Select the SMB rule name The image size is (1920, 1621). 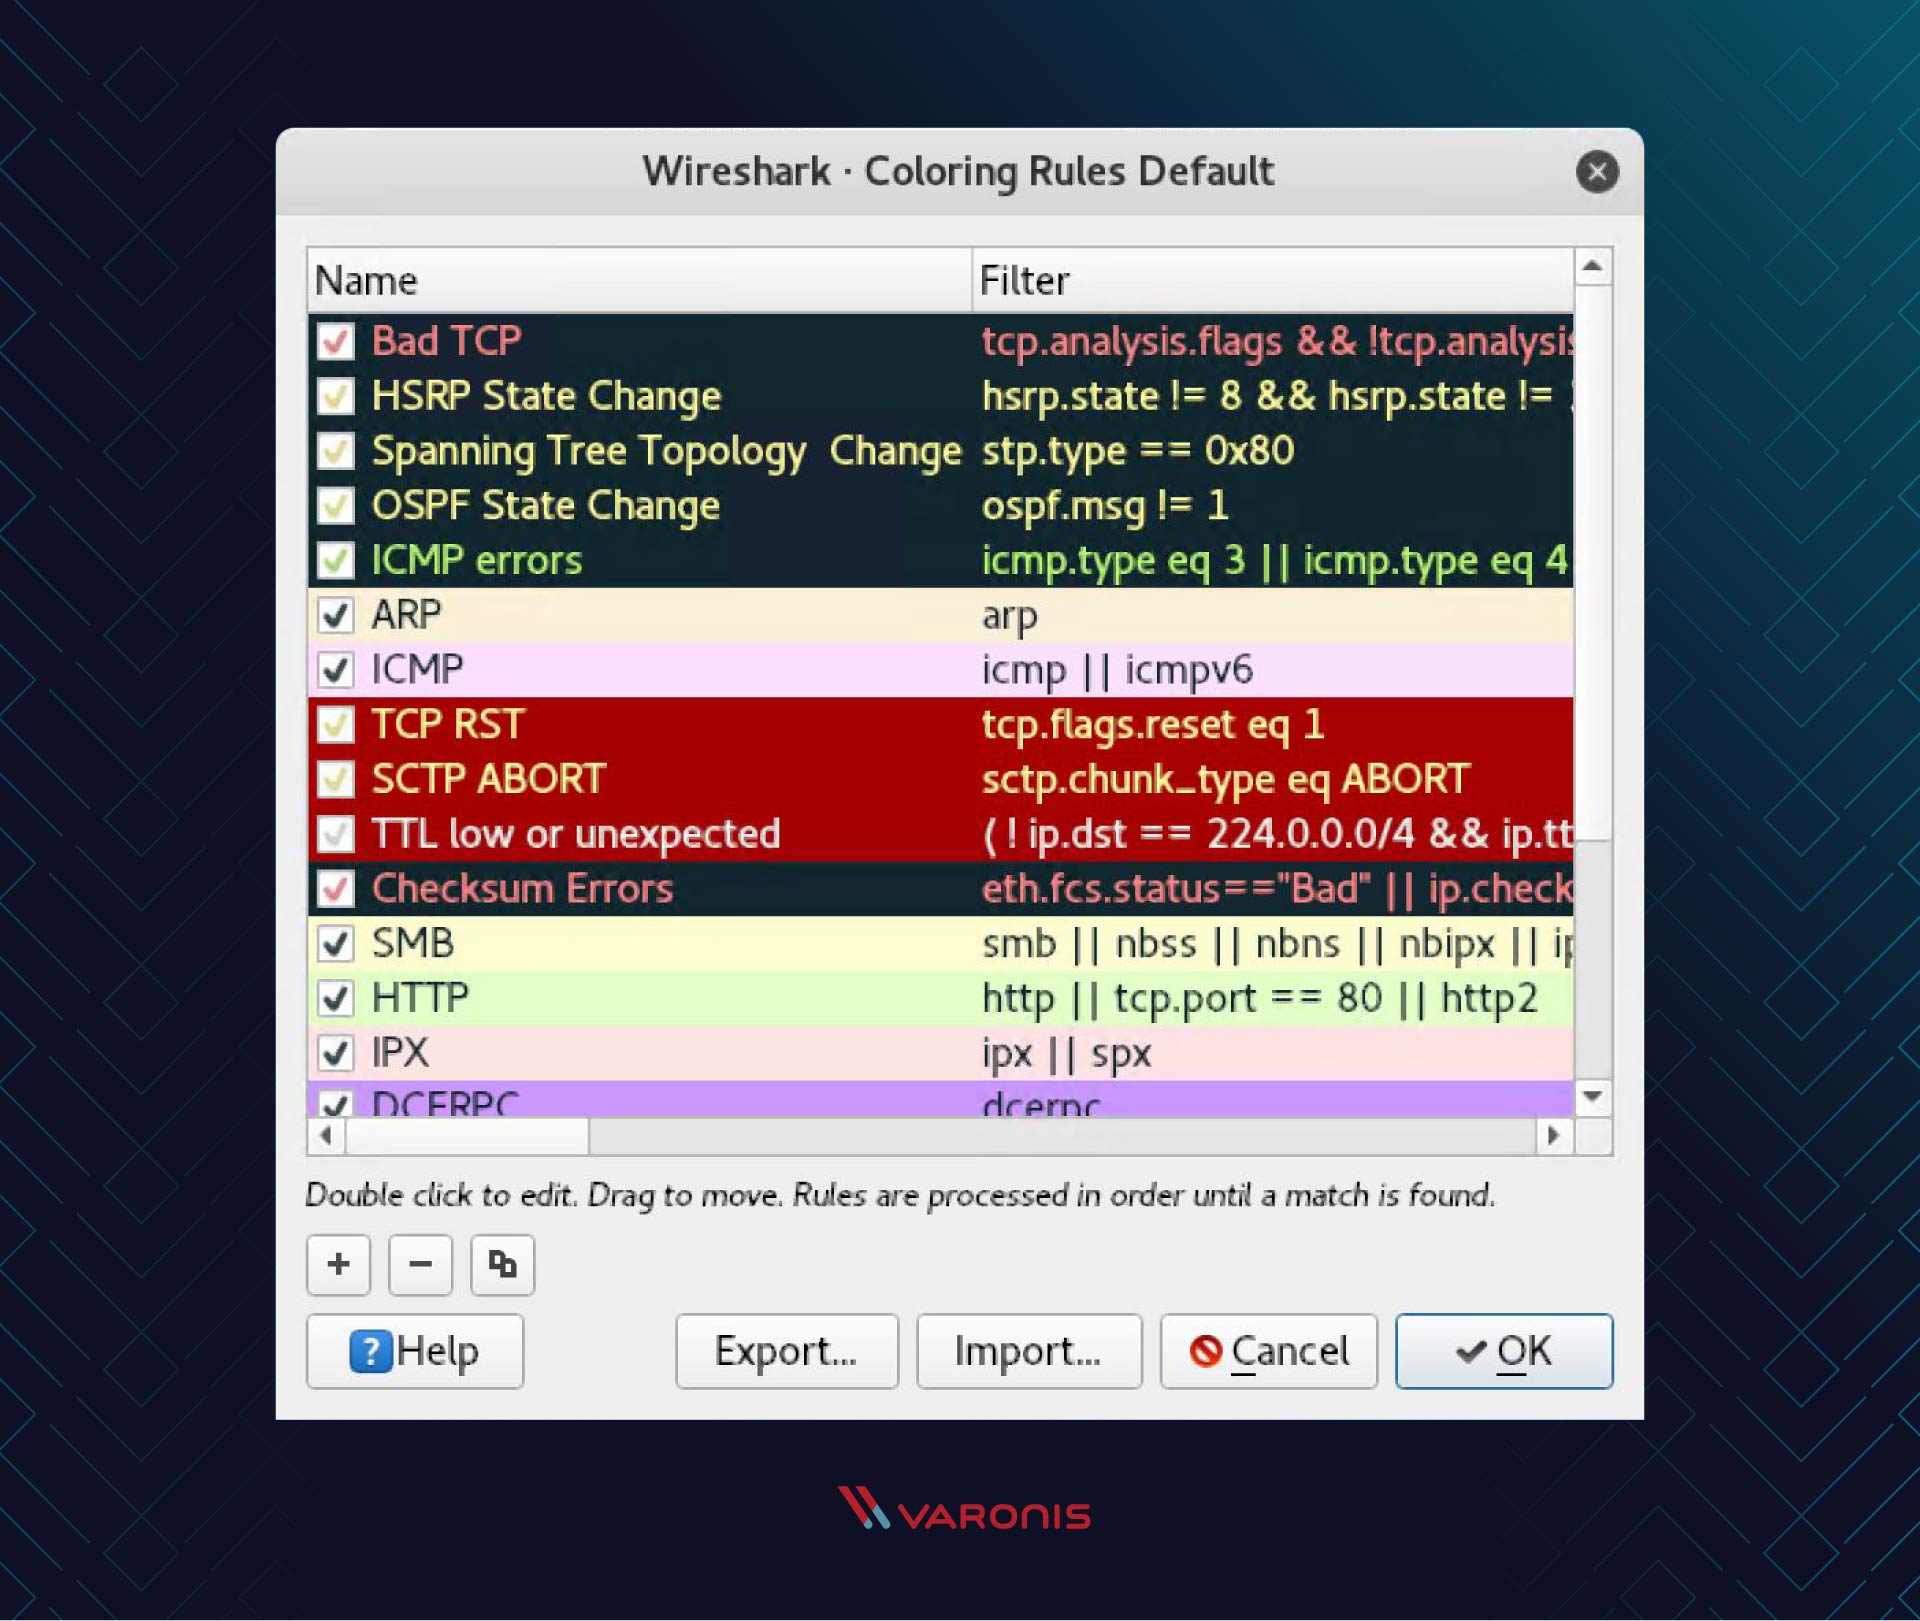[x=412, y=943]
